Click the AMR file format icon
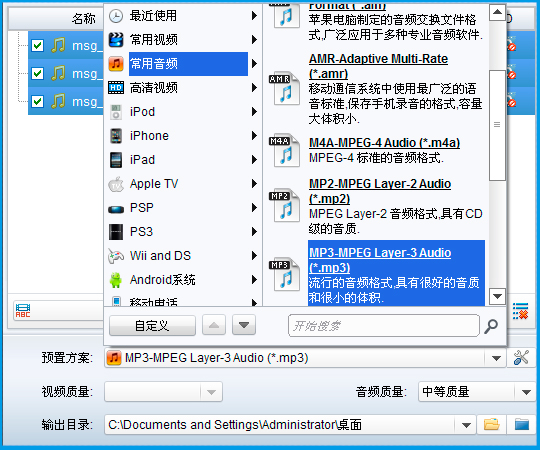The width and height of the screenshot is (540, 450). [284, 88]
